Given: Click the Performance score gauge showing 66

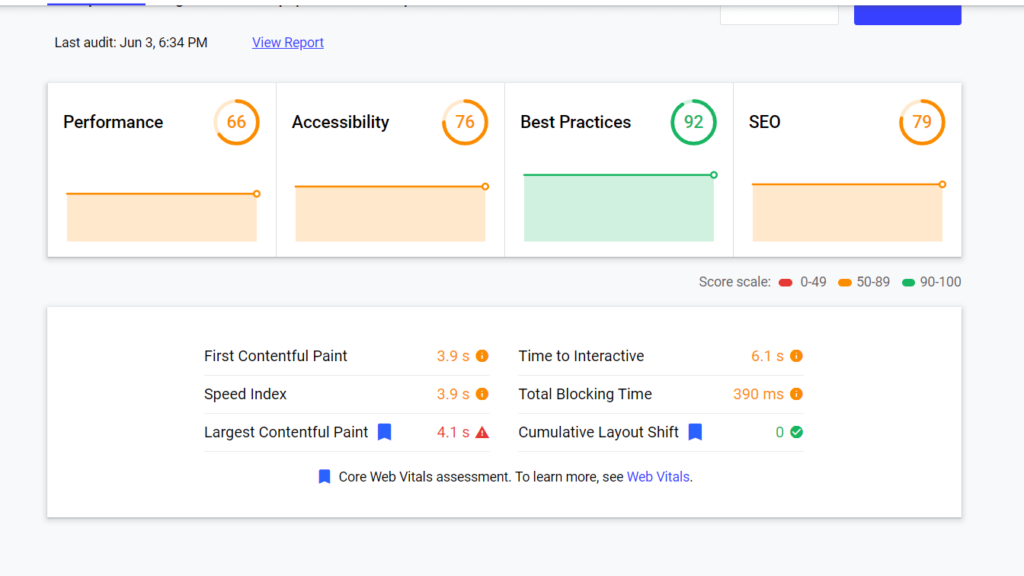Looking at the screenshot, I should 237,122.
